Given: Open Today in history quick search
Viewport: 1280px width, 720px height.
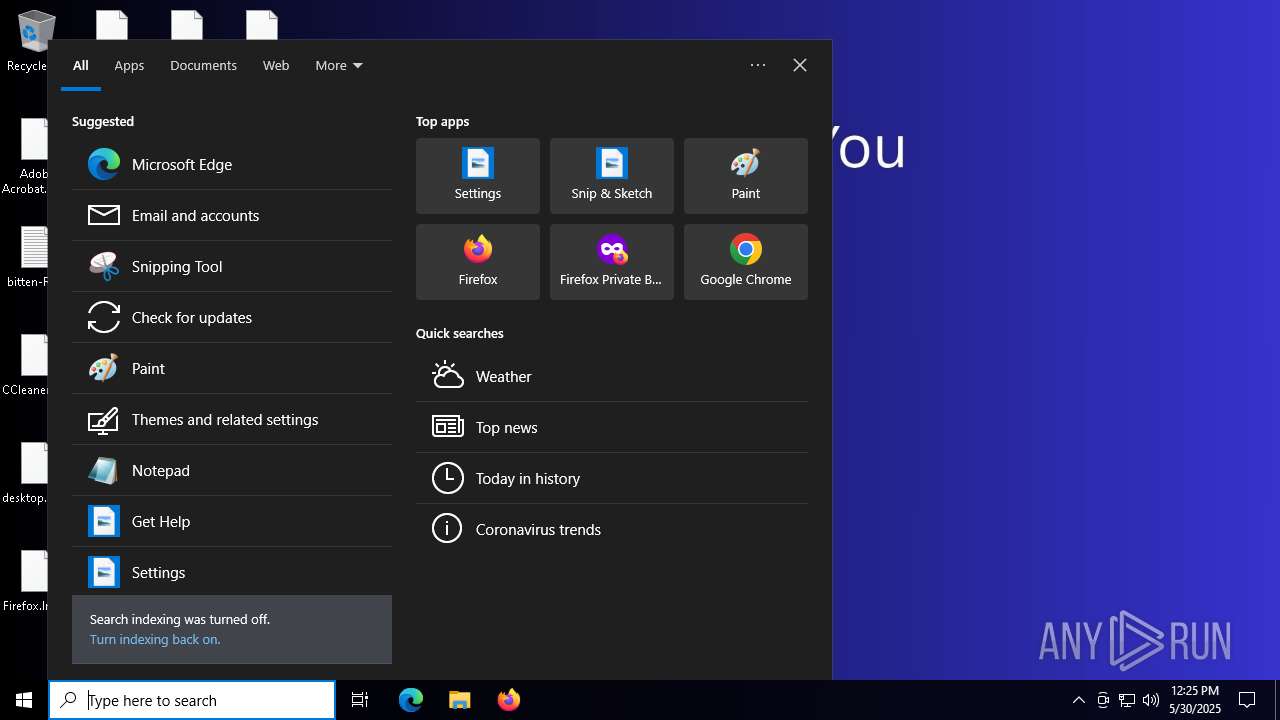Looking at the screenshot, I should [x=612, y=478].
